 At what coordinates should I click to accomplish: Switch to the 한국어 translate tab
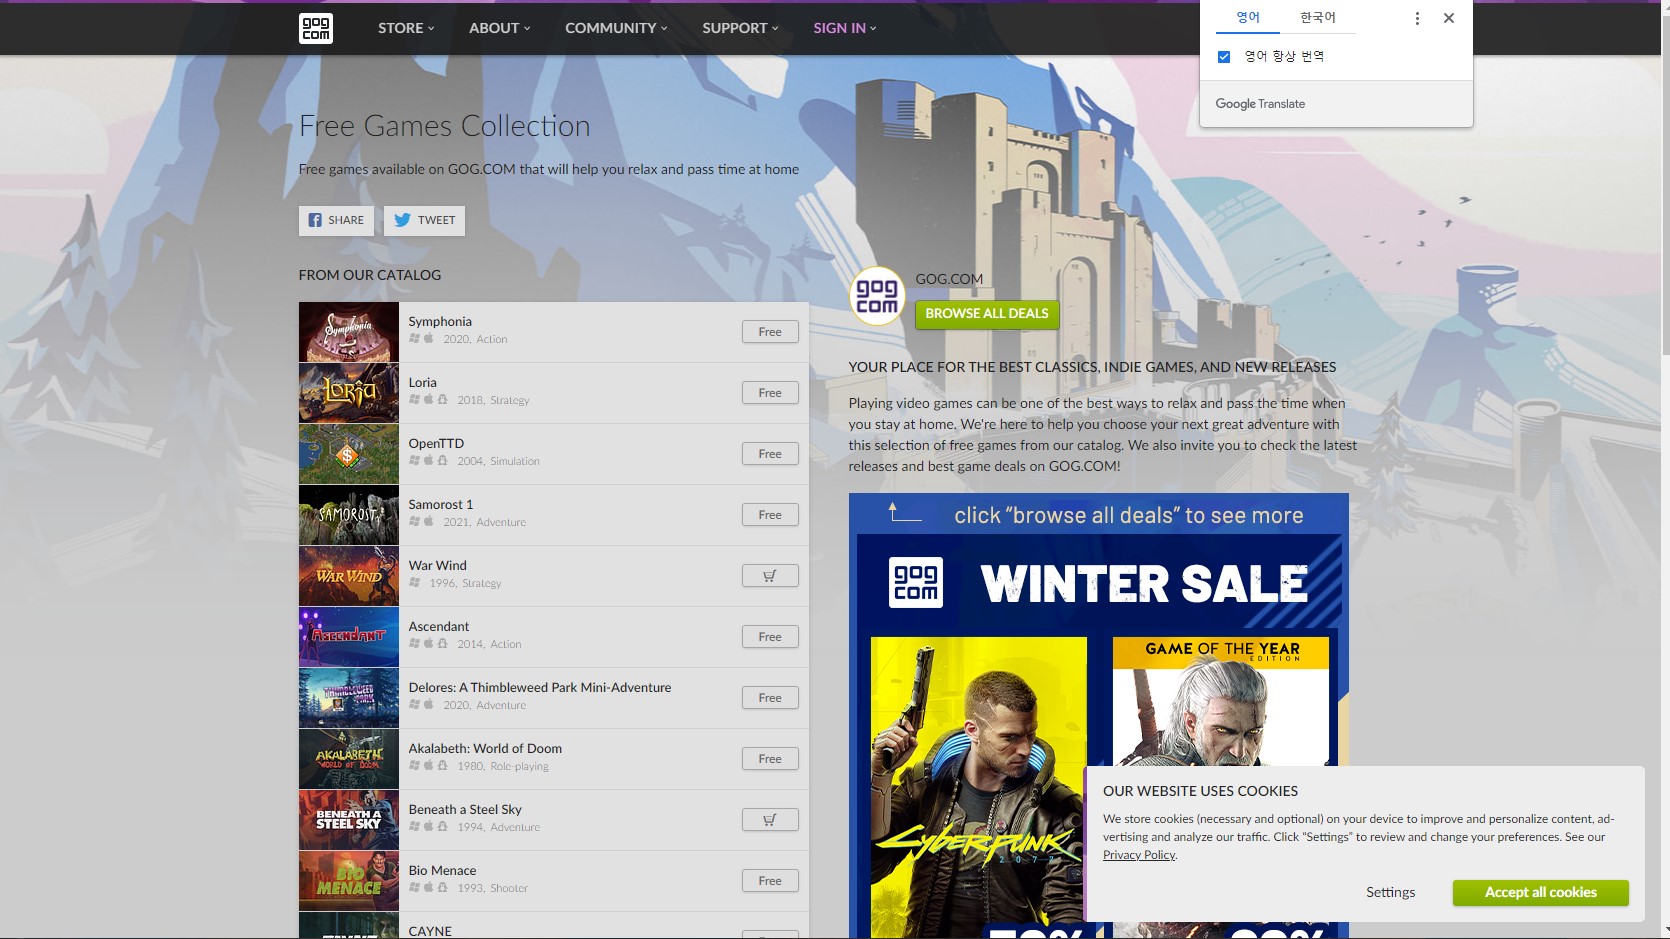[x=1318, y=18]
